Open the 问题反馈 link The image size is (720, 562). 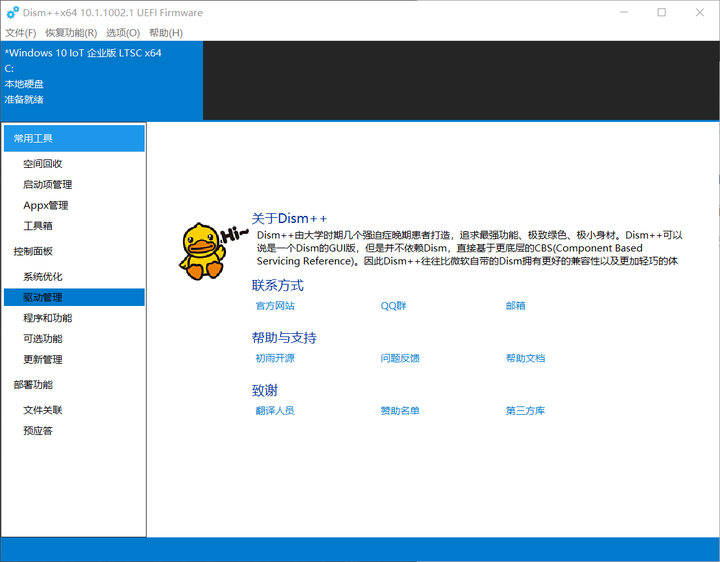(400, 358)
